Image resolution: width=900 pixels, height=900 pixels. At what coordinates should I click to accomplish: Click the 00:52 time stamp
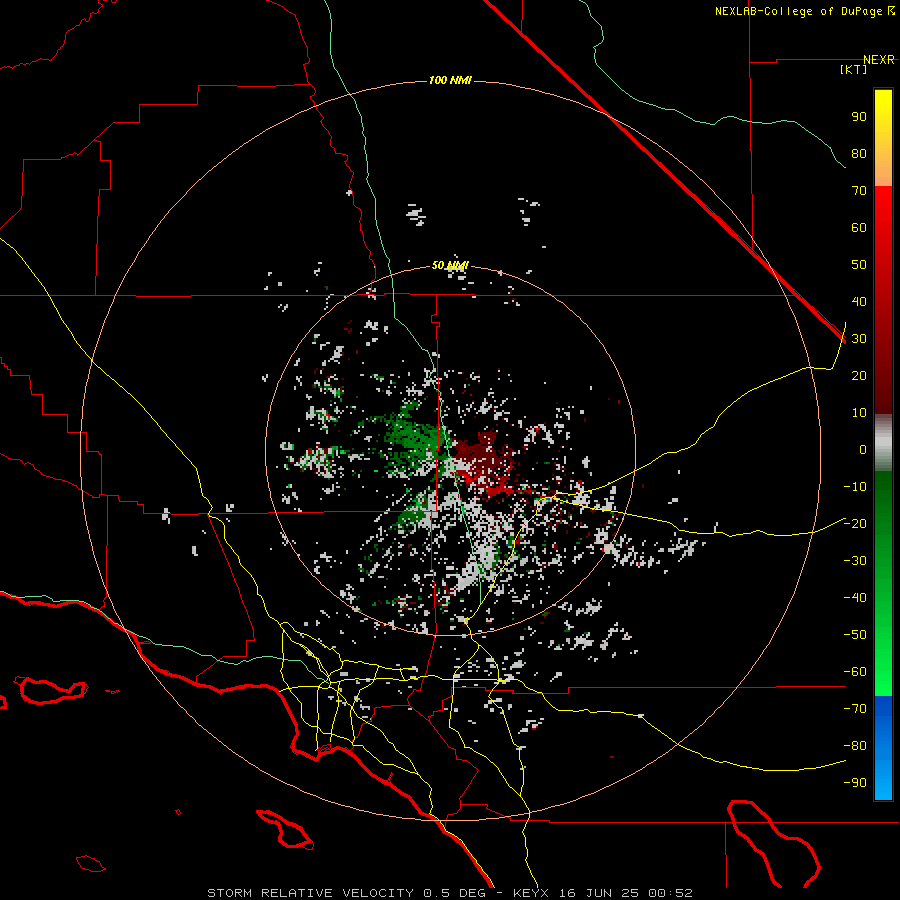tap(670, 893)
